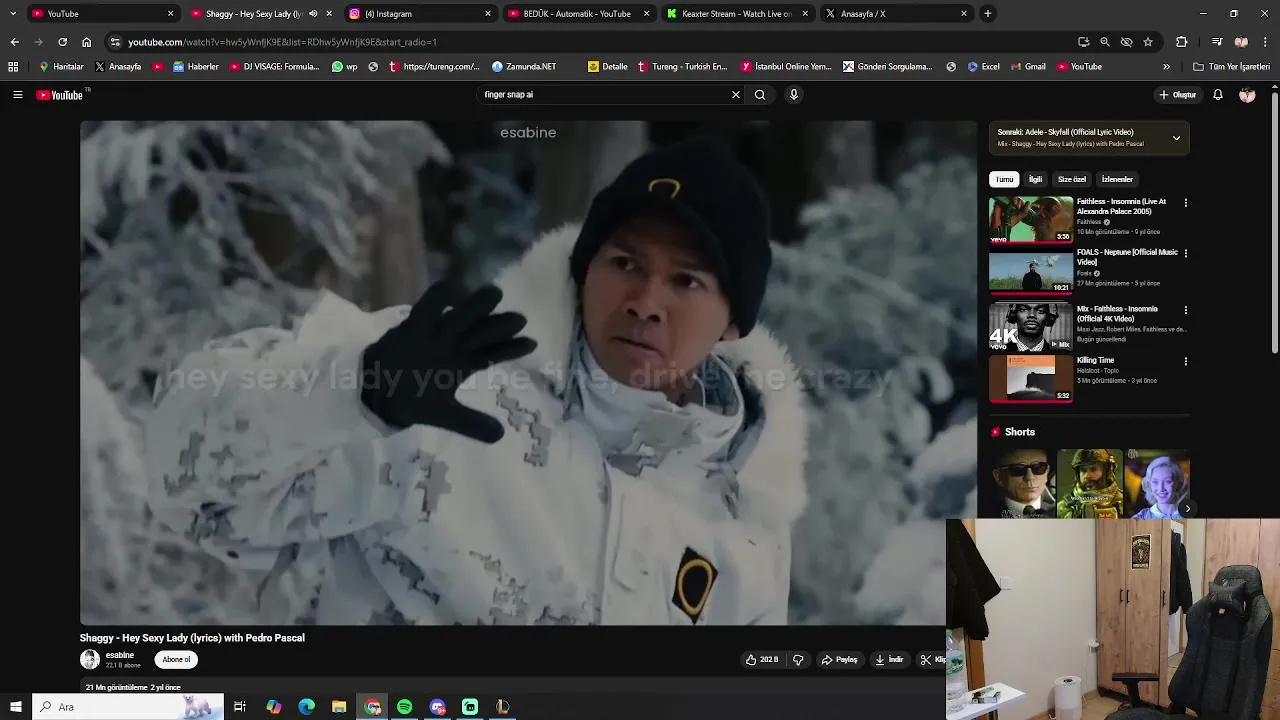Viewport: 1280px width, 720px height.
Task: Open Killing Time video title
Action: pos(1095,360)
